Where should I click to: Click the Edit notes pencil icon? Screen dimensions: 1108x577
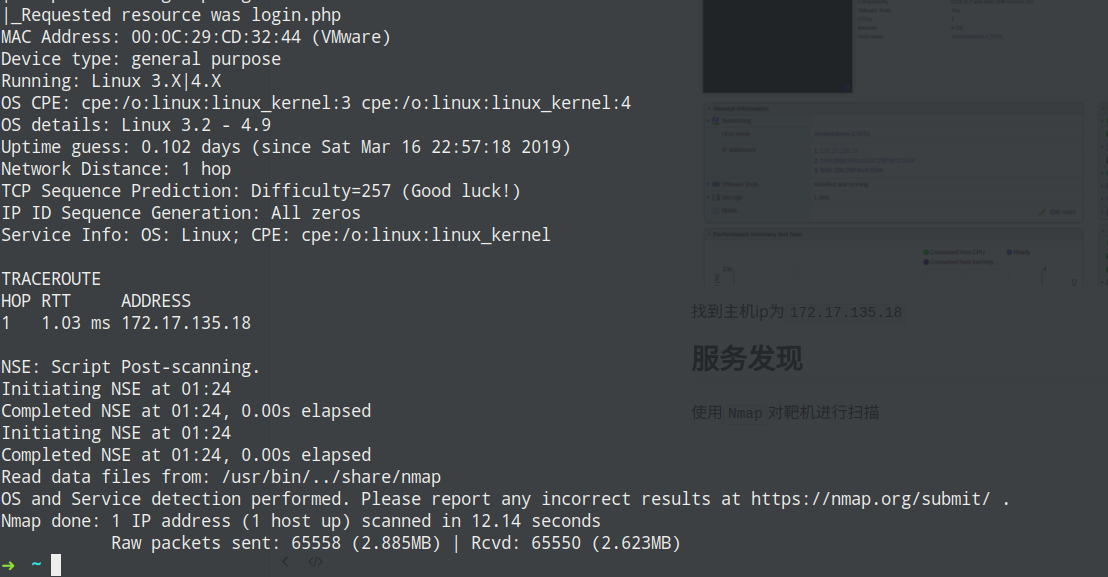[x=1042, y=212]
